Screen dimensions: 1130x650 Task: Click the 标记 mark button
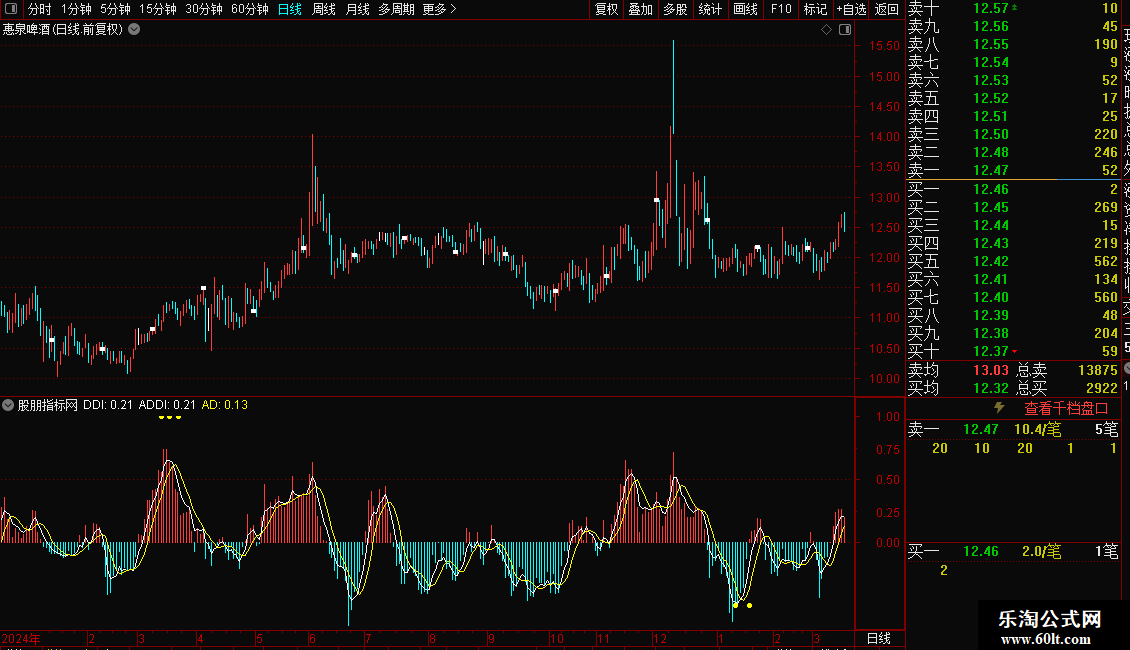(815, 9)
